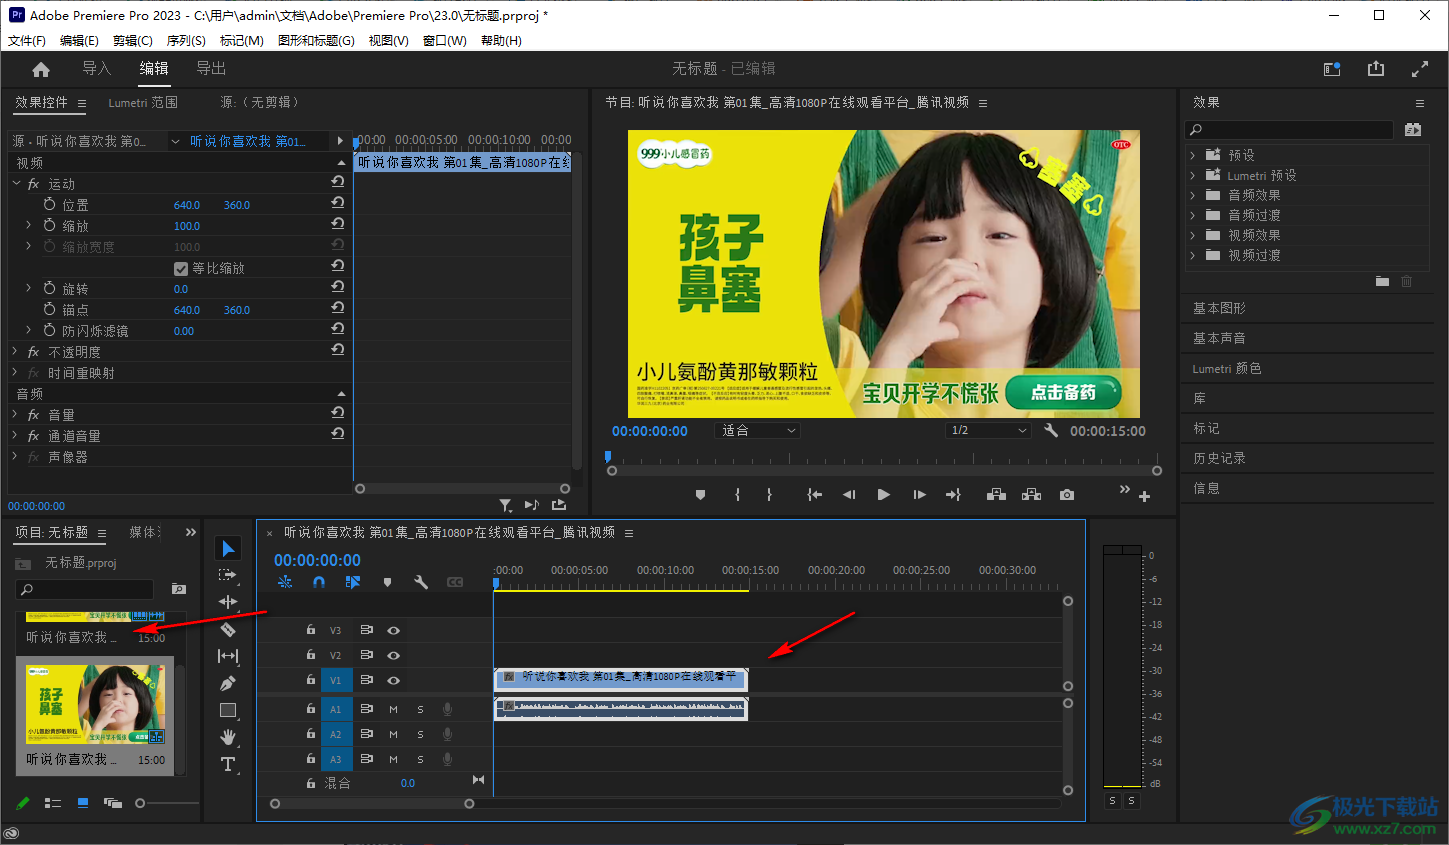Select the Type tool
The width and height of the screenshot is (1449, 845).
point(228,764)
